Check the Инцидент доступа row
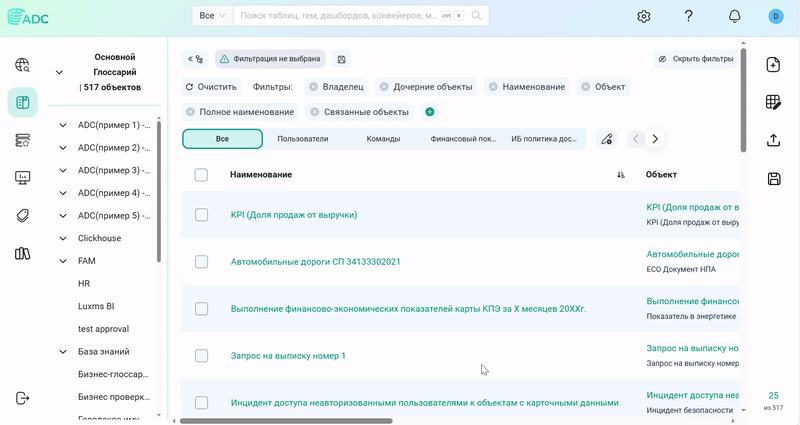 (201, 403)
